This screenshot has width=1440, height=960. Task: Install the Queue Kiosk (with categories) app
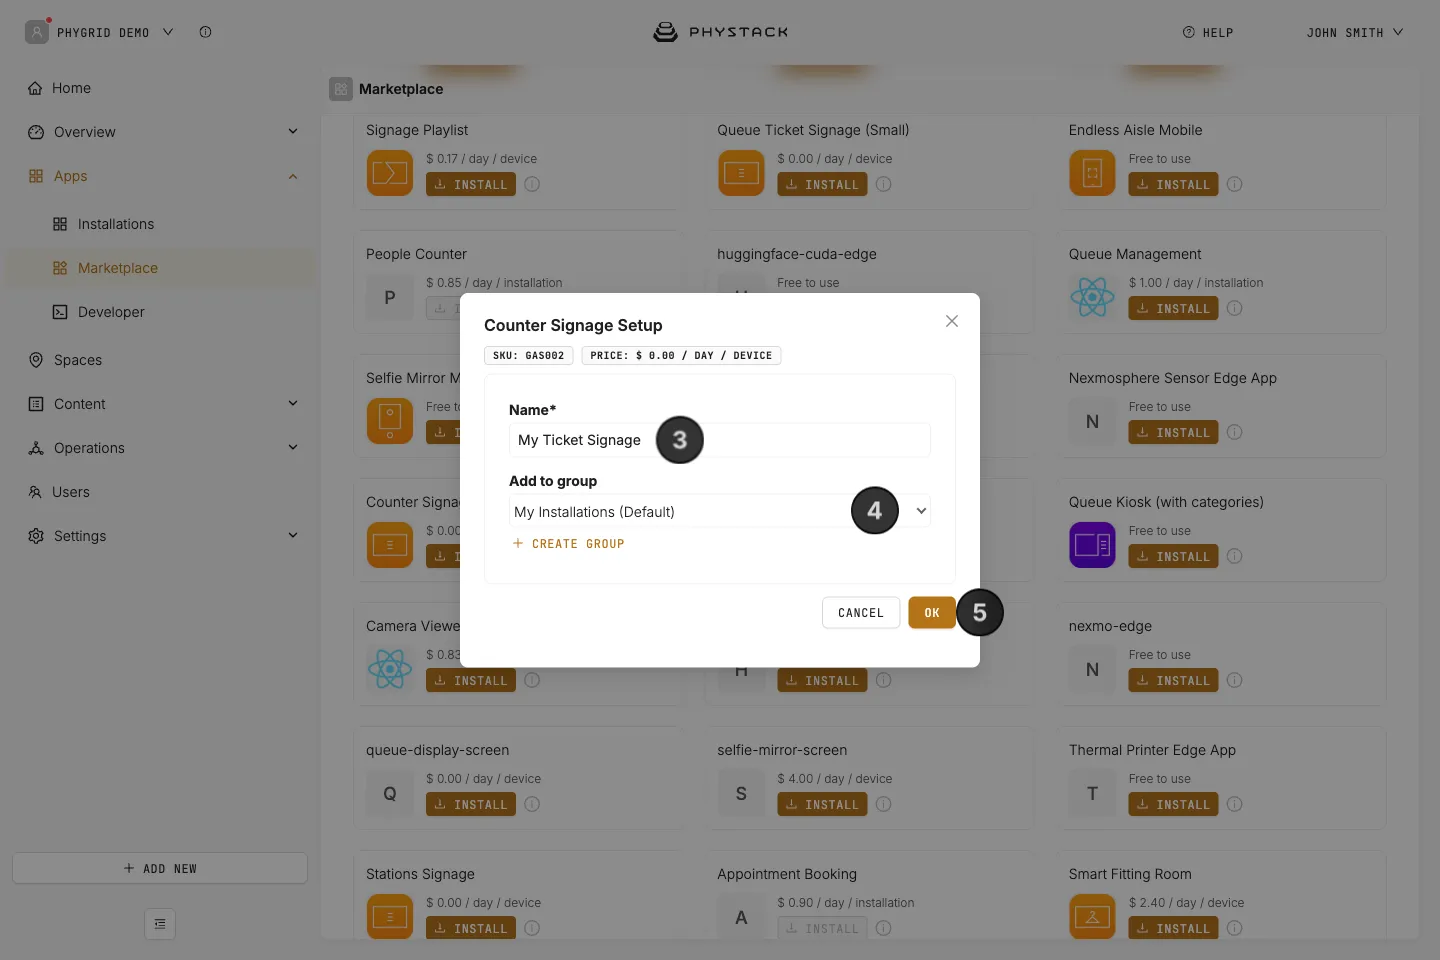point(1173,556)
